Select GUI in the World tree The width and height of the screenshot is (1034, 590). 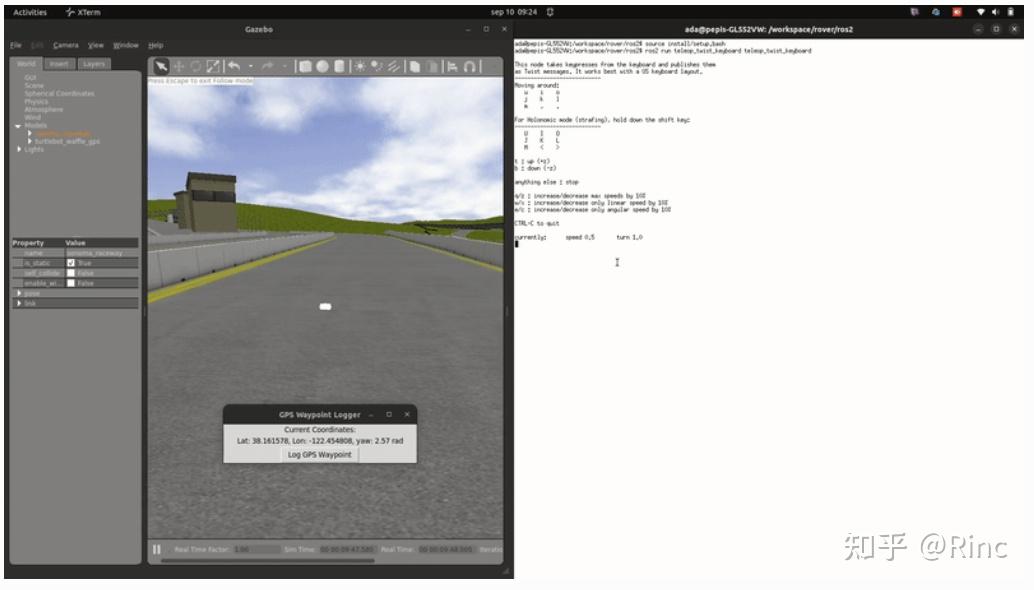30,77
